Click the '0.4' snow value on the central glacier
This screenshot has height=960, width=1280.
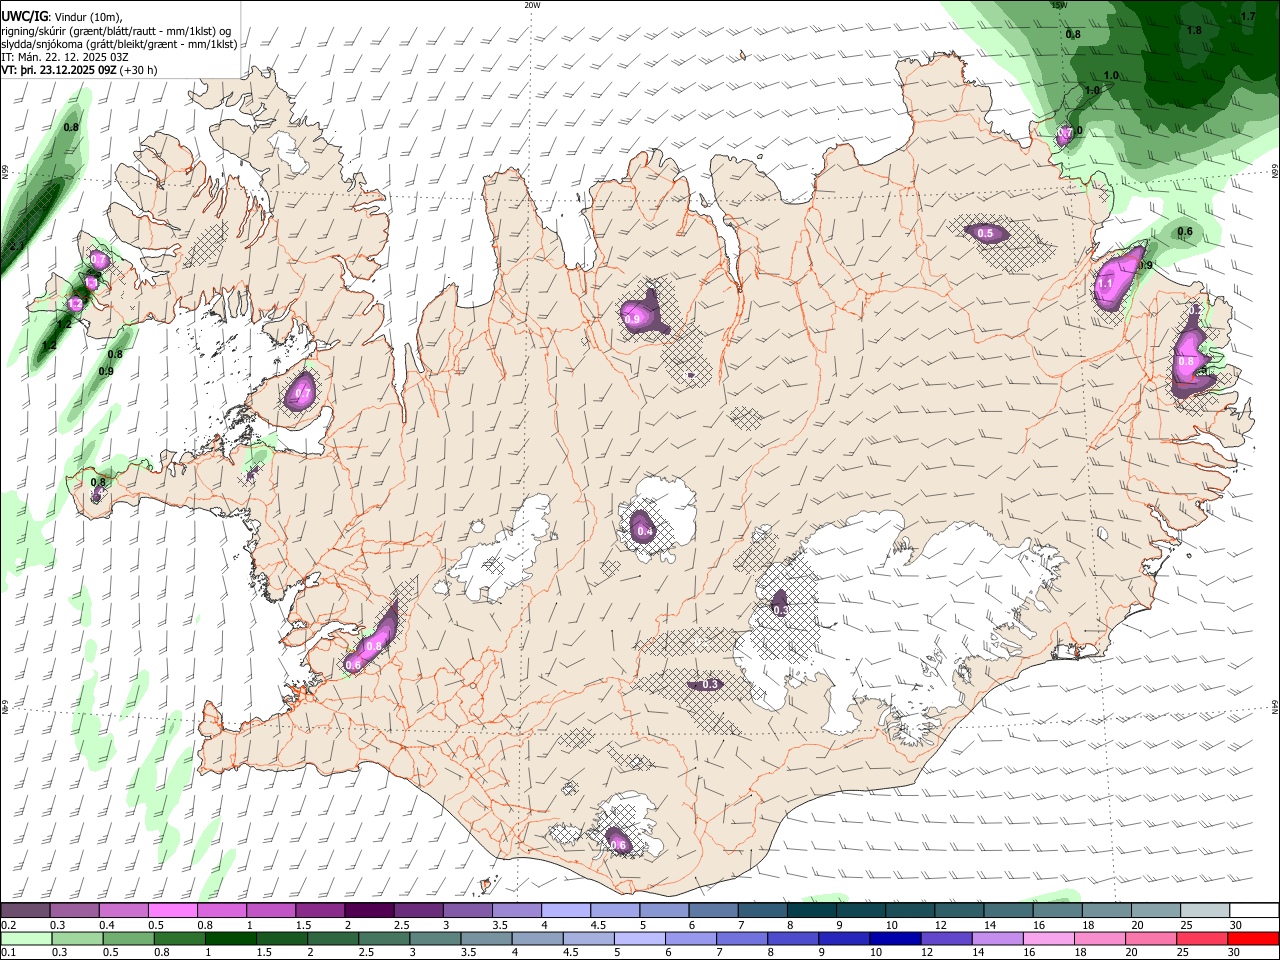[645, 532]
